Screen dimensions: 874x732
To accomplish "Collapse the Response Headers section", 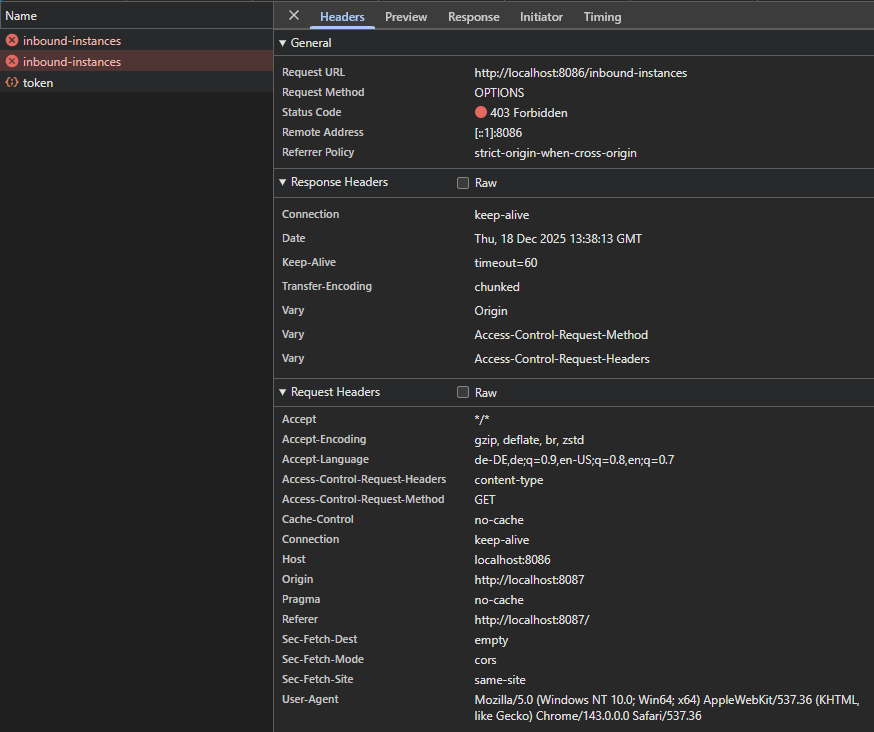I will pos(283,183).
